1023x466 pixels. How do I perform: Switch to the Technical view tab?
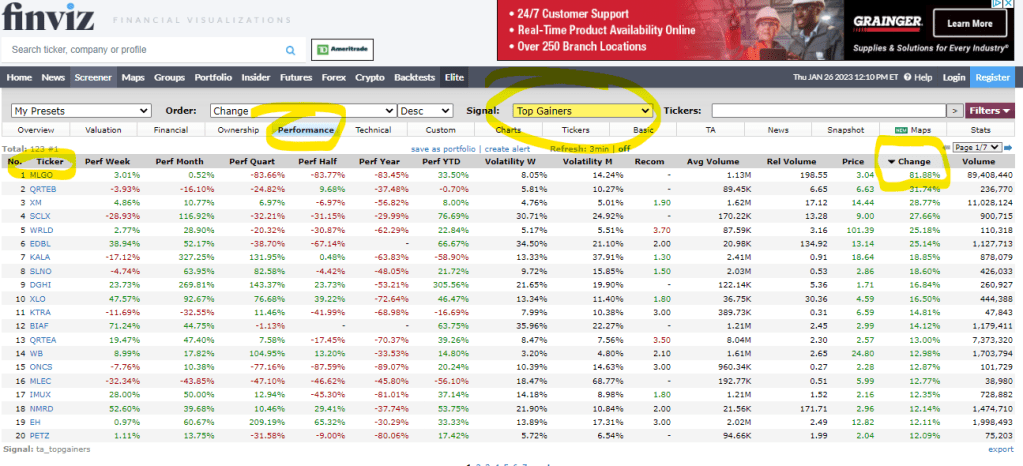click(373, 130)
